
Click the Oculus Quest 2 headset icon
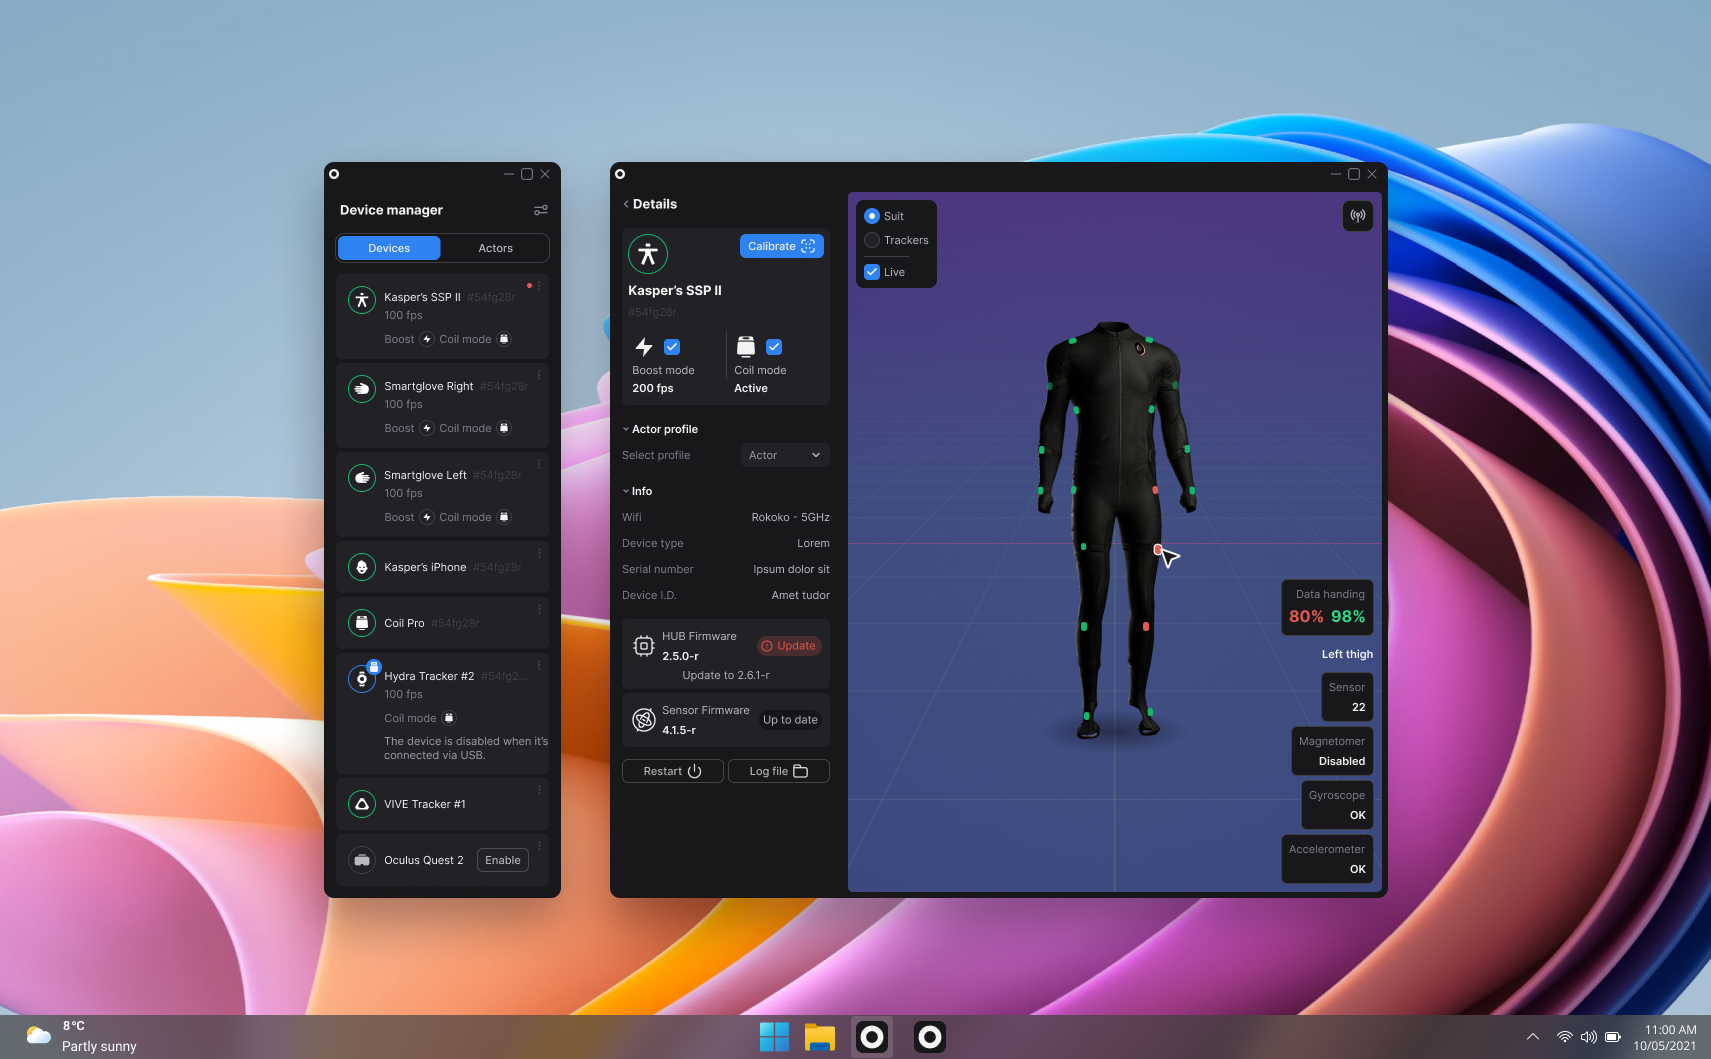(362, 860)
